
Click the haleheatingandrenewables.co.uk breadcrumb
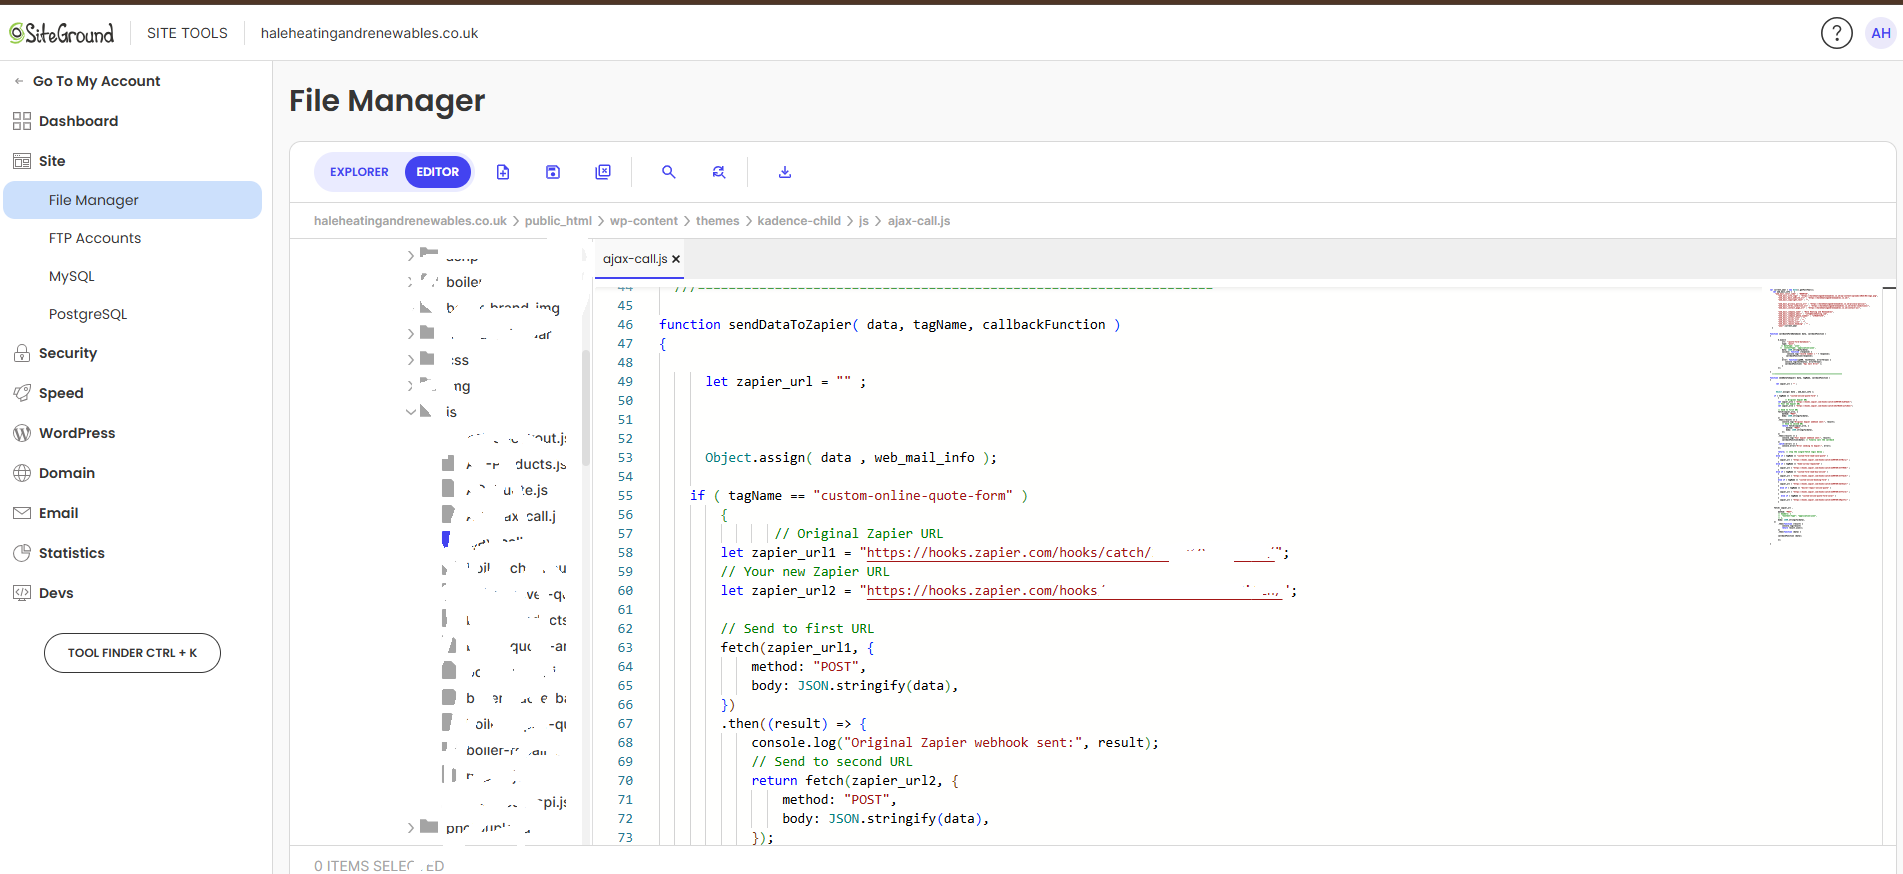click(410, 221)
